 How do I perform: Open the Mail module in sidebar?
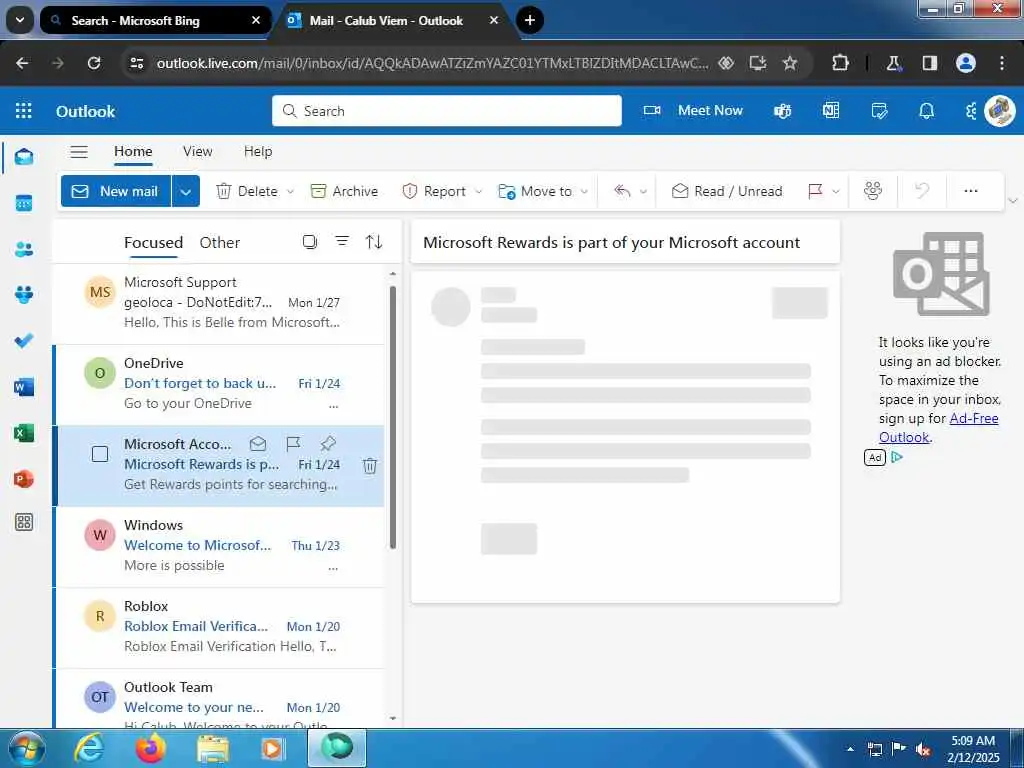[24, 157]
